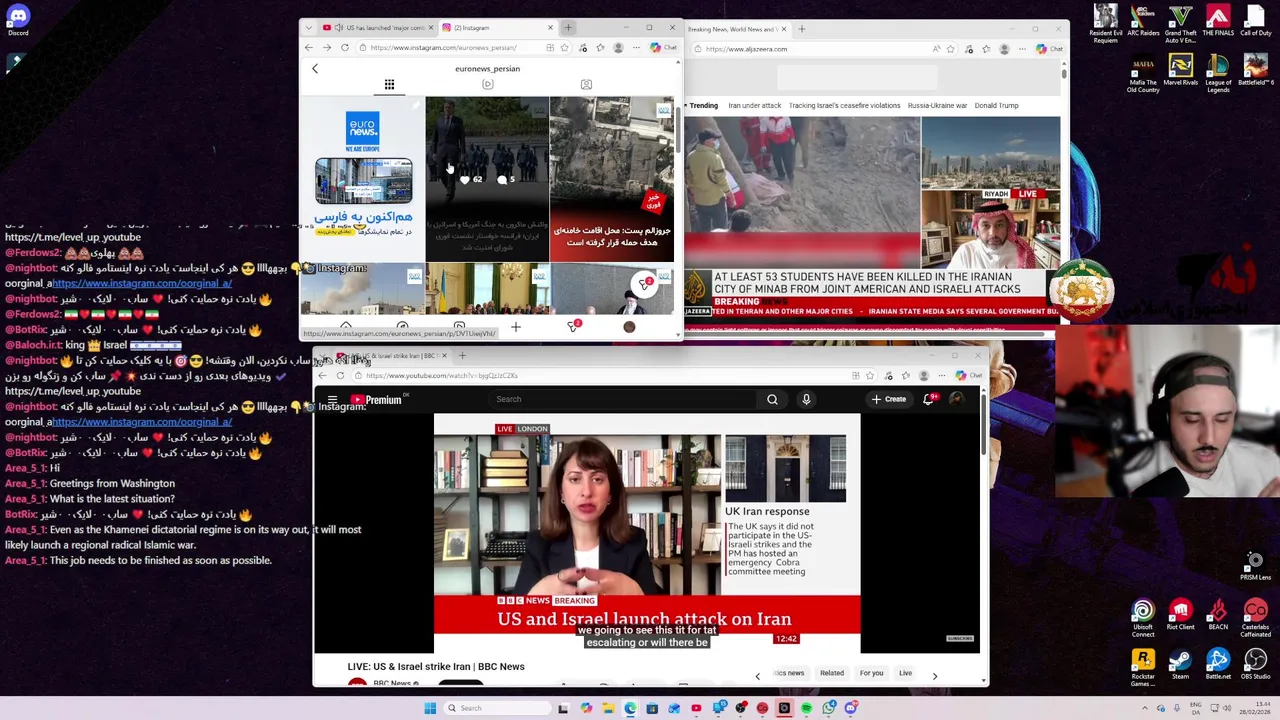
Task: Switch to Instagram reels view icon
Action: 487,85
